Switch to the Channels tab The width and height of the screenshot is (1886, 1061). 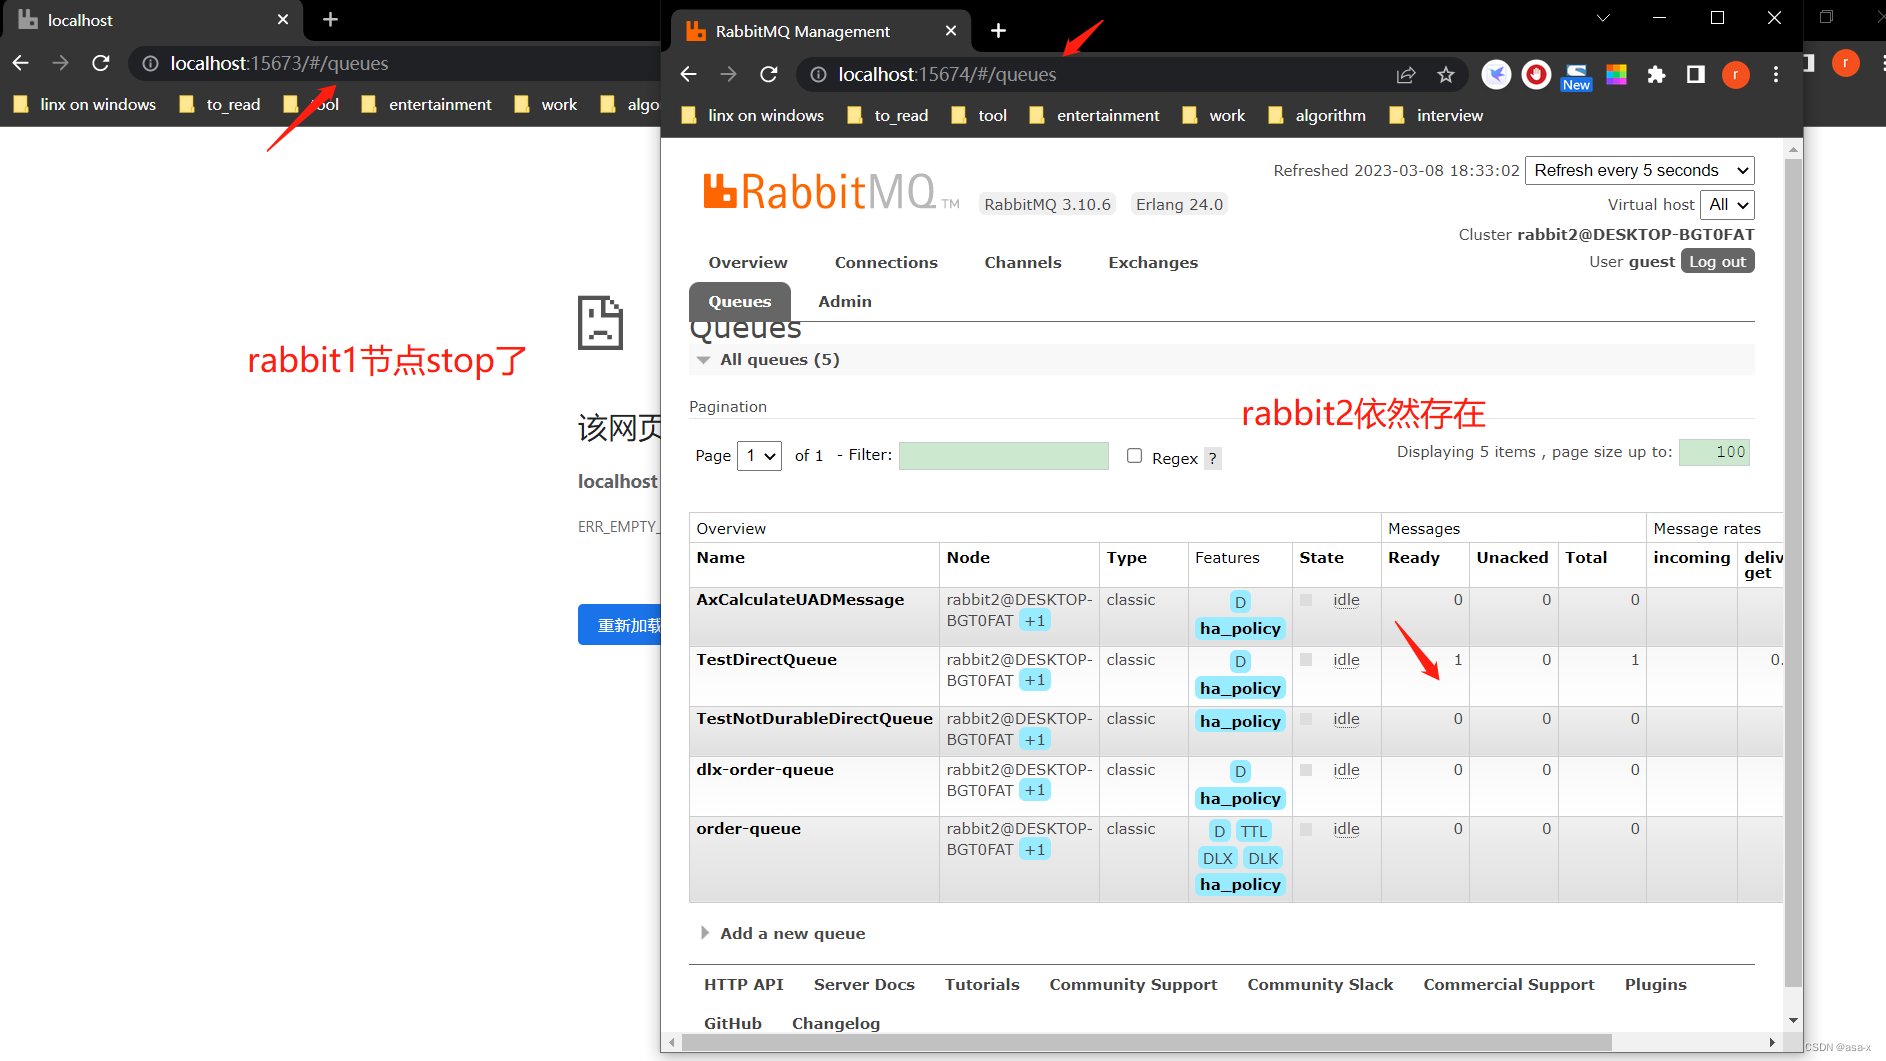[x=1023, y=262]
